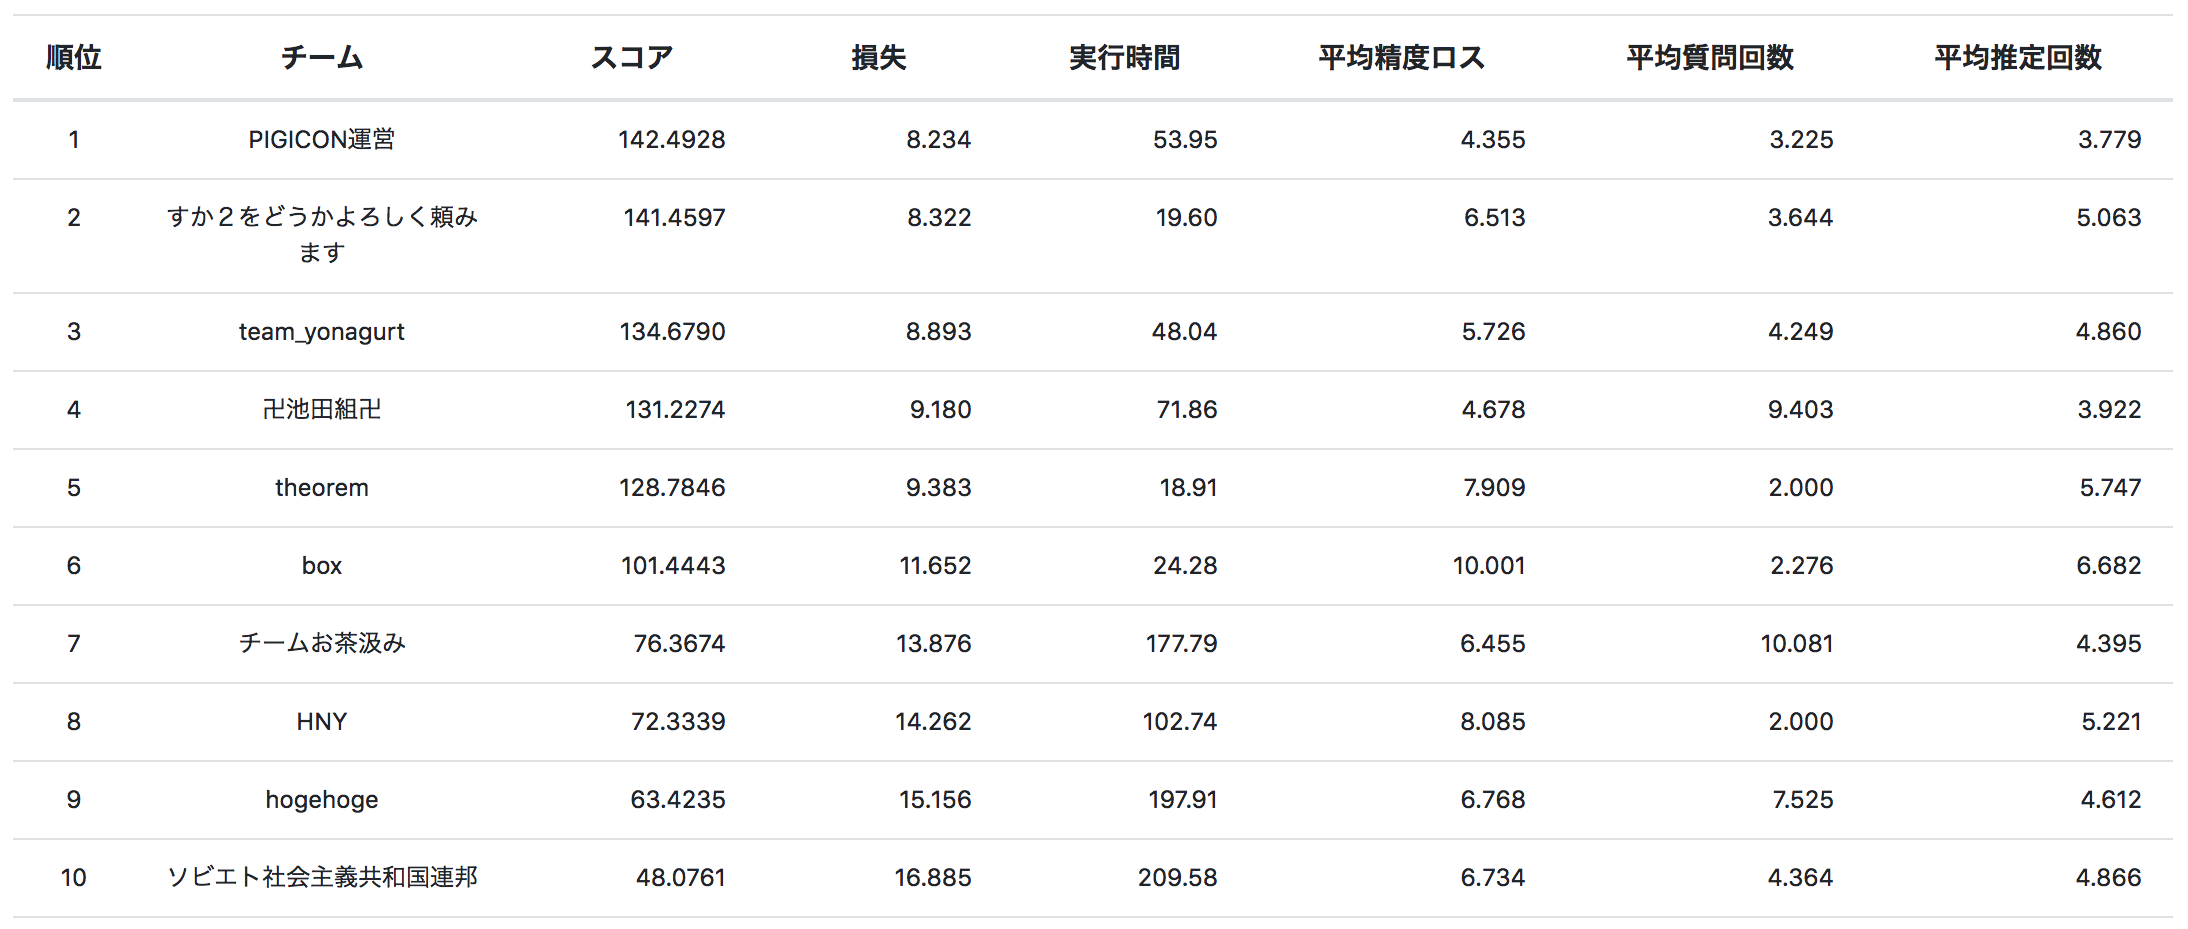2188x929 pixels.
Task: Select the theorem team name
Action: pos(321,488)
